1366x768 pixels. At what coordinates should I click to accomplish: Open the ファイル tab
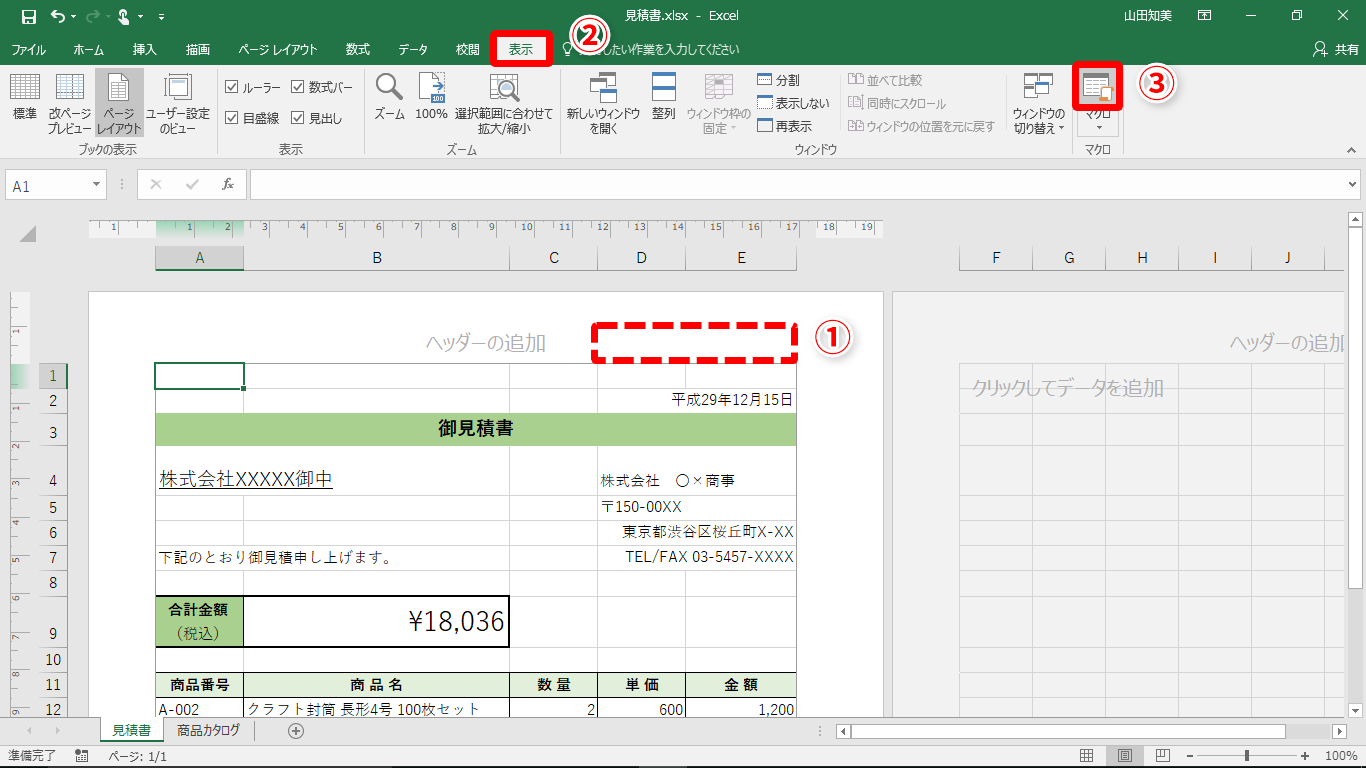click(x=28, y=49)
